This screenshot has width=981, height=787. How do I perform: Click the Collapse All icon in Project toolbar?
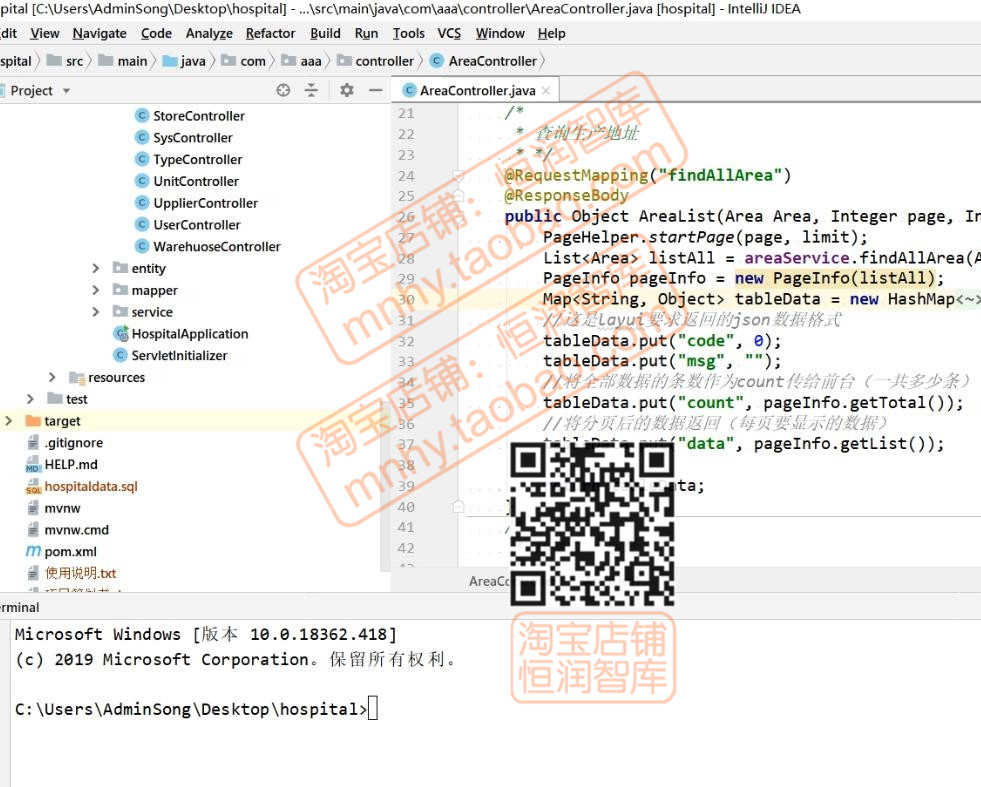[311, 90]
